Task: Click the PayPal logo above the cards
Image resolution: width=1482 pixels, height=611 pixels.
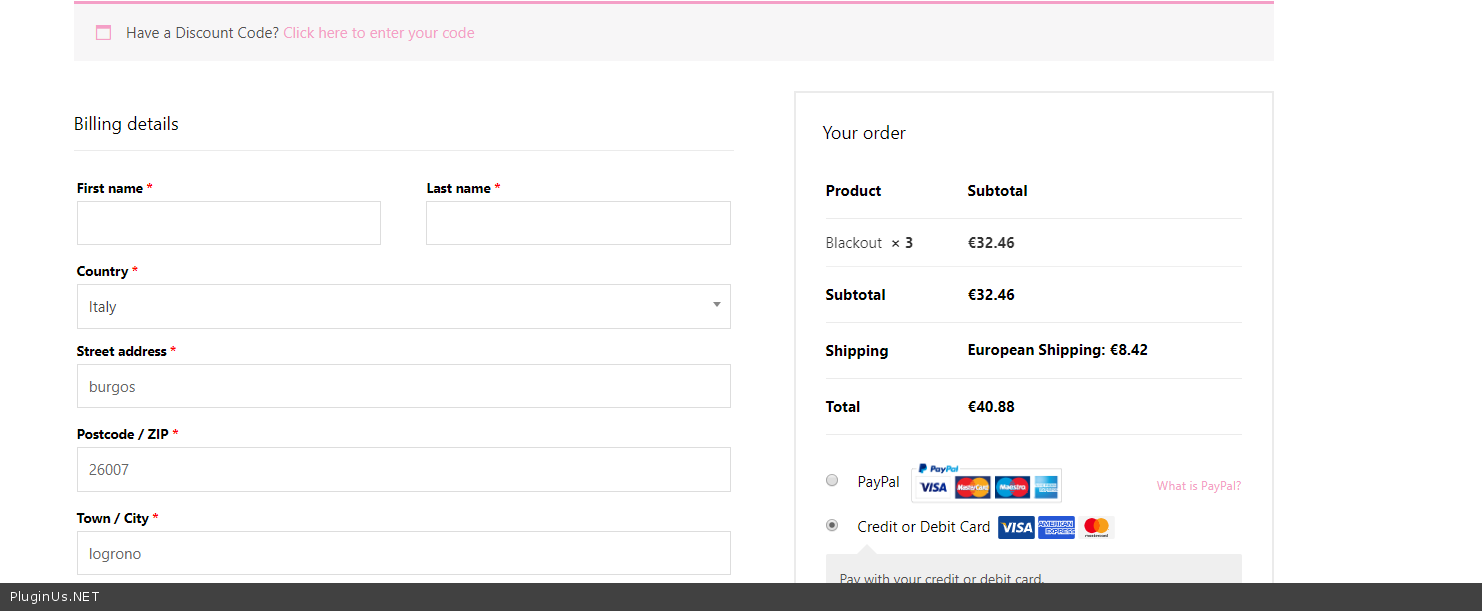Action: click(x=938, y=468)
